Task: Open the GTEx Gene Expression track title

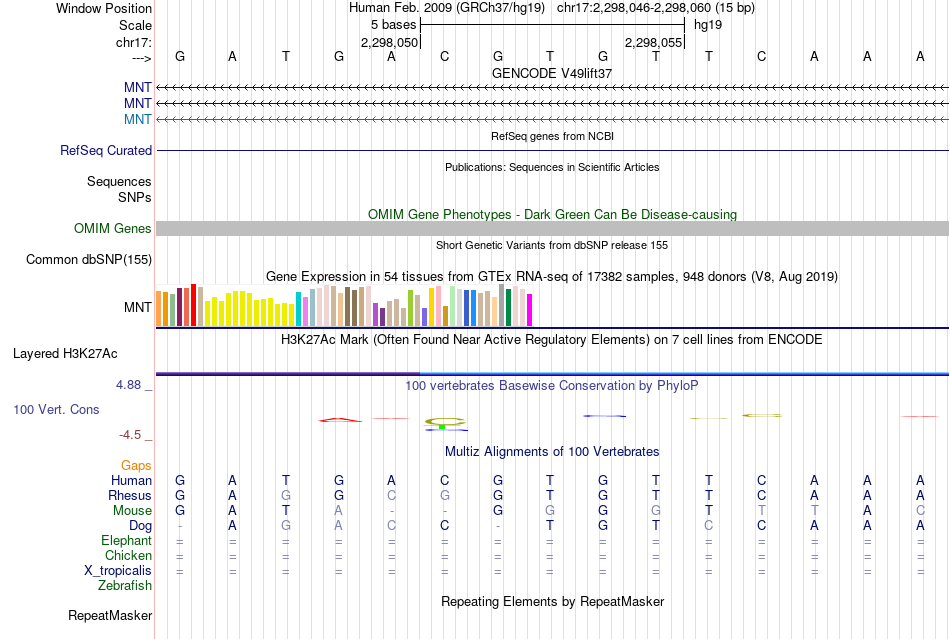Action: [552, 277]
